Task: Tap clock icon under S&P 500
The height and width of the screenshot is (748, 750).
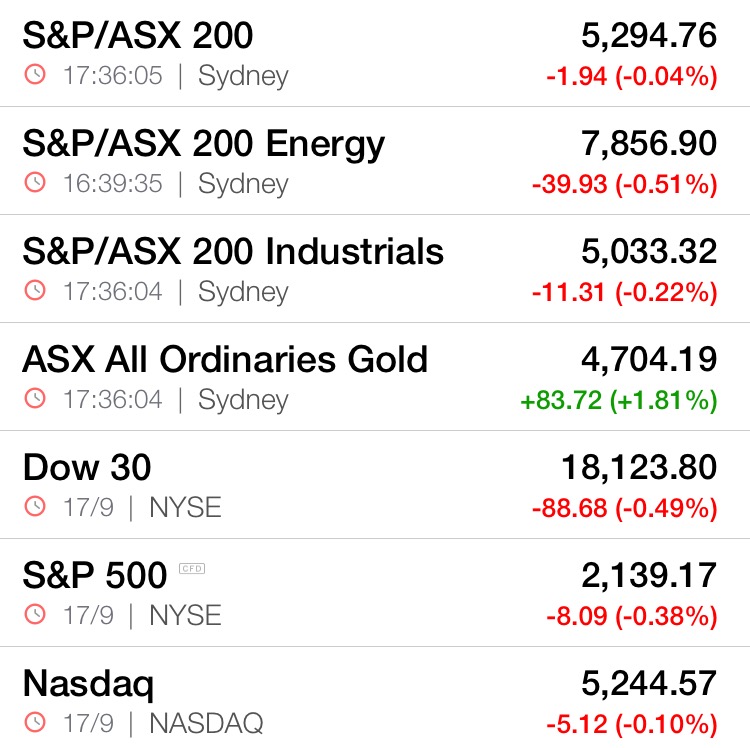Action: [35, 614]
